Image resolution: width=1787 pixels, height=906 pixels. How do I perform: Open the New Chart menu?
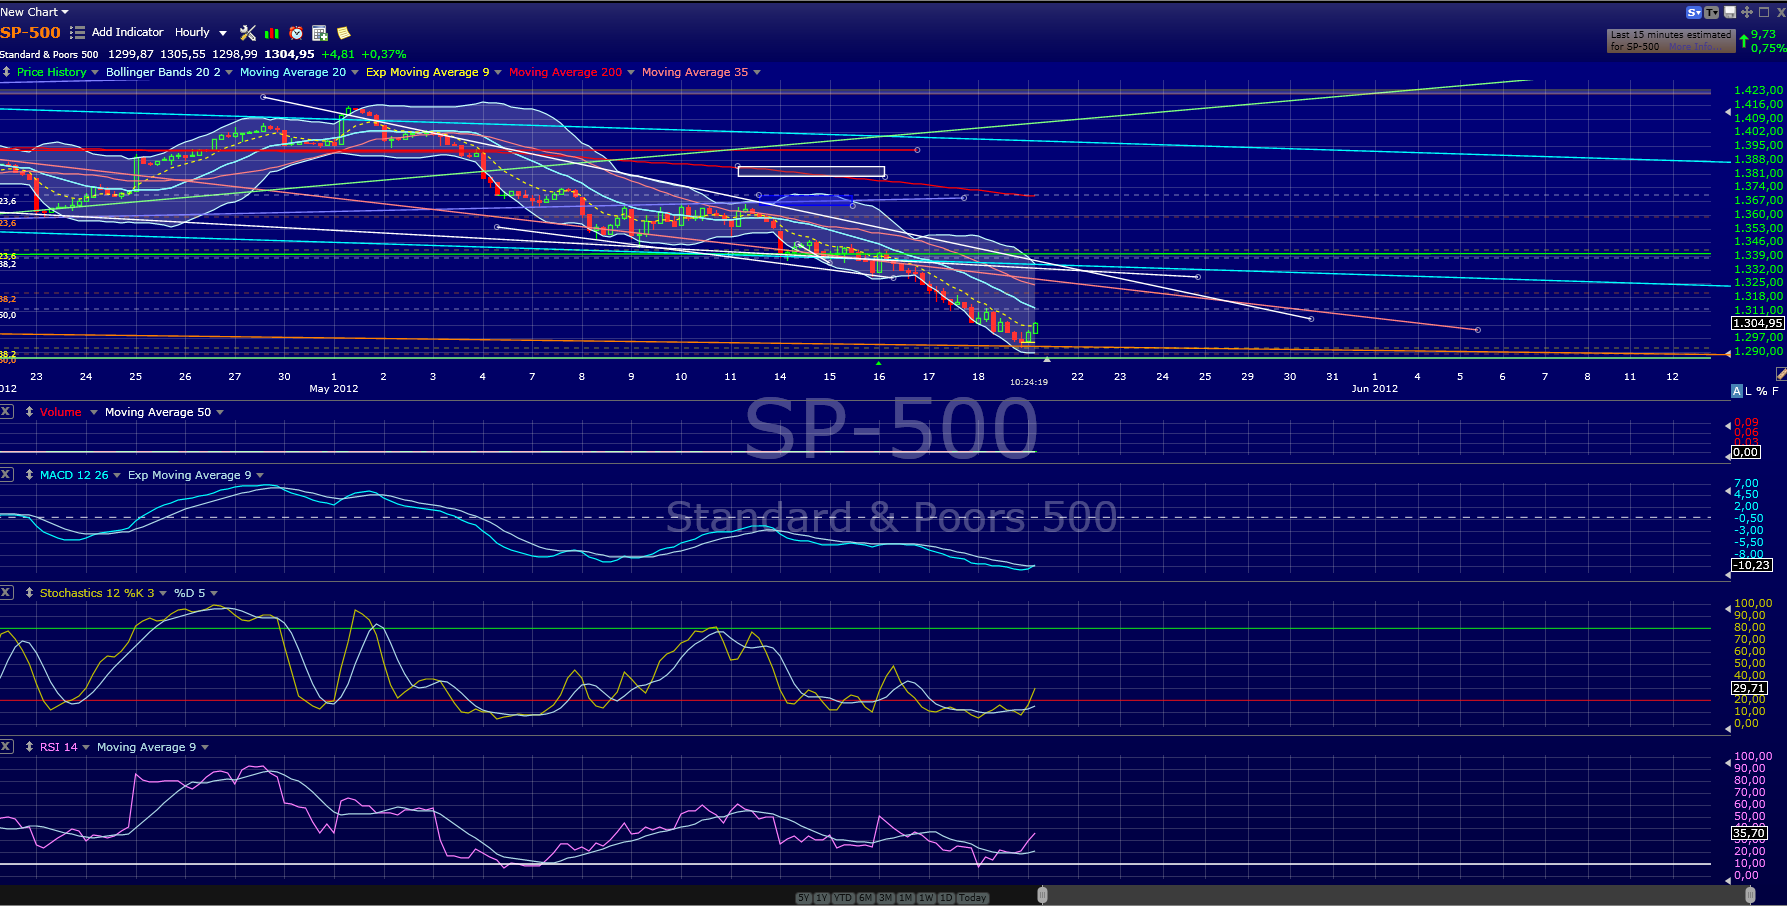[x=35, y=12]
